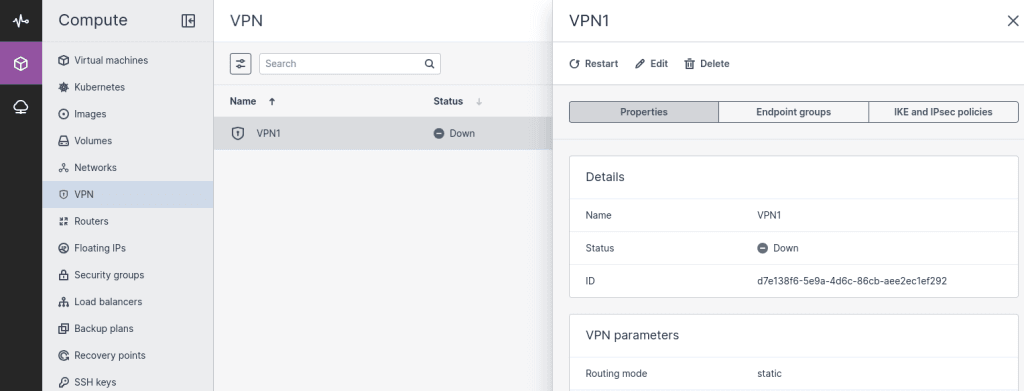Switch to the Endpoint groups tab
The height and width of the screenshot is (391, 1024).
(x=793, y=112)
